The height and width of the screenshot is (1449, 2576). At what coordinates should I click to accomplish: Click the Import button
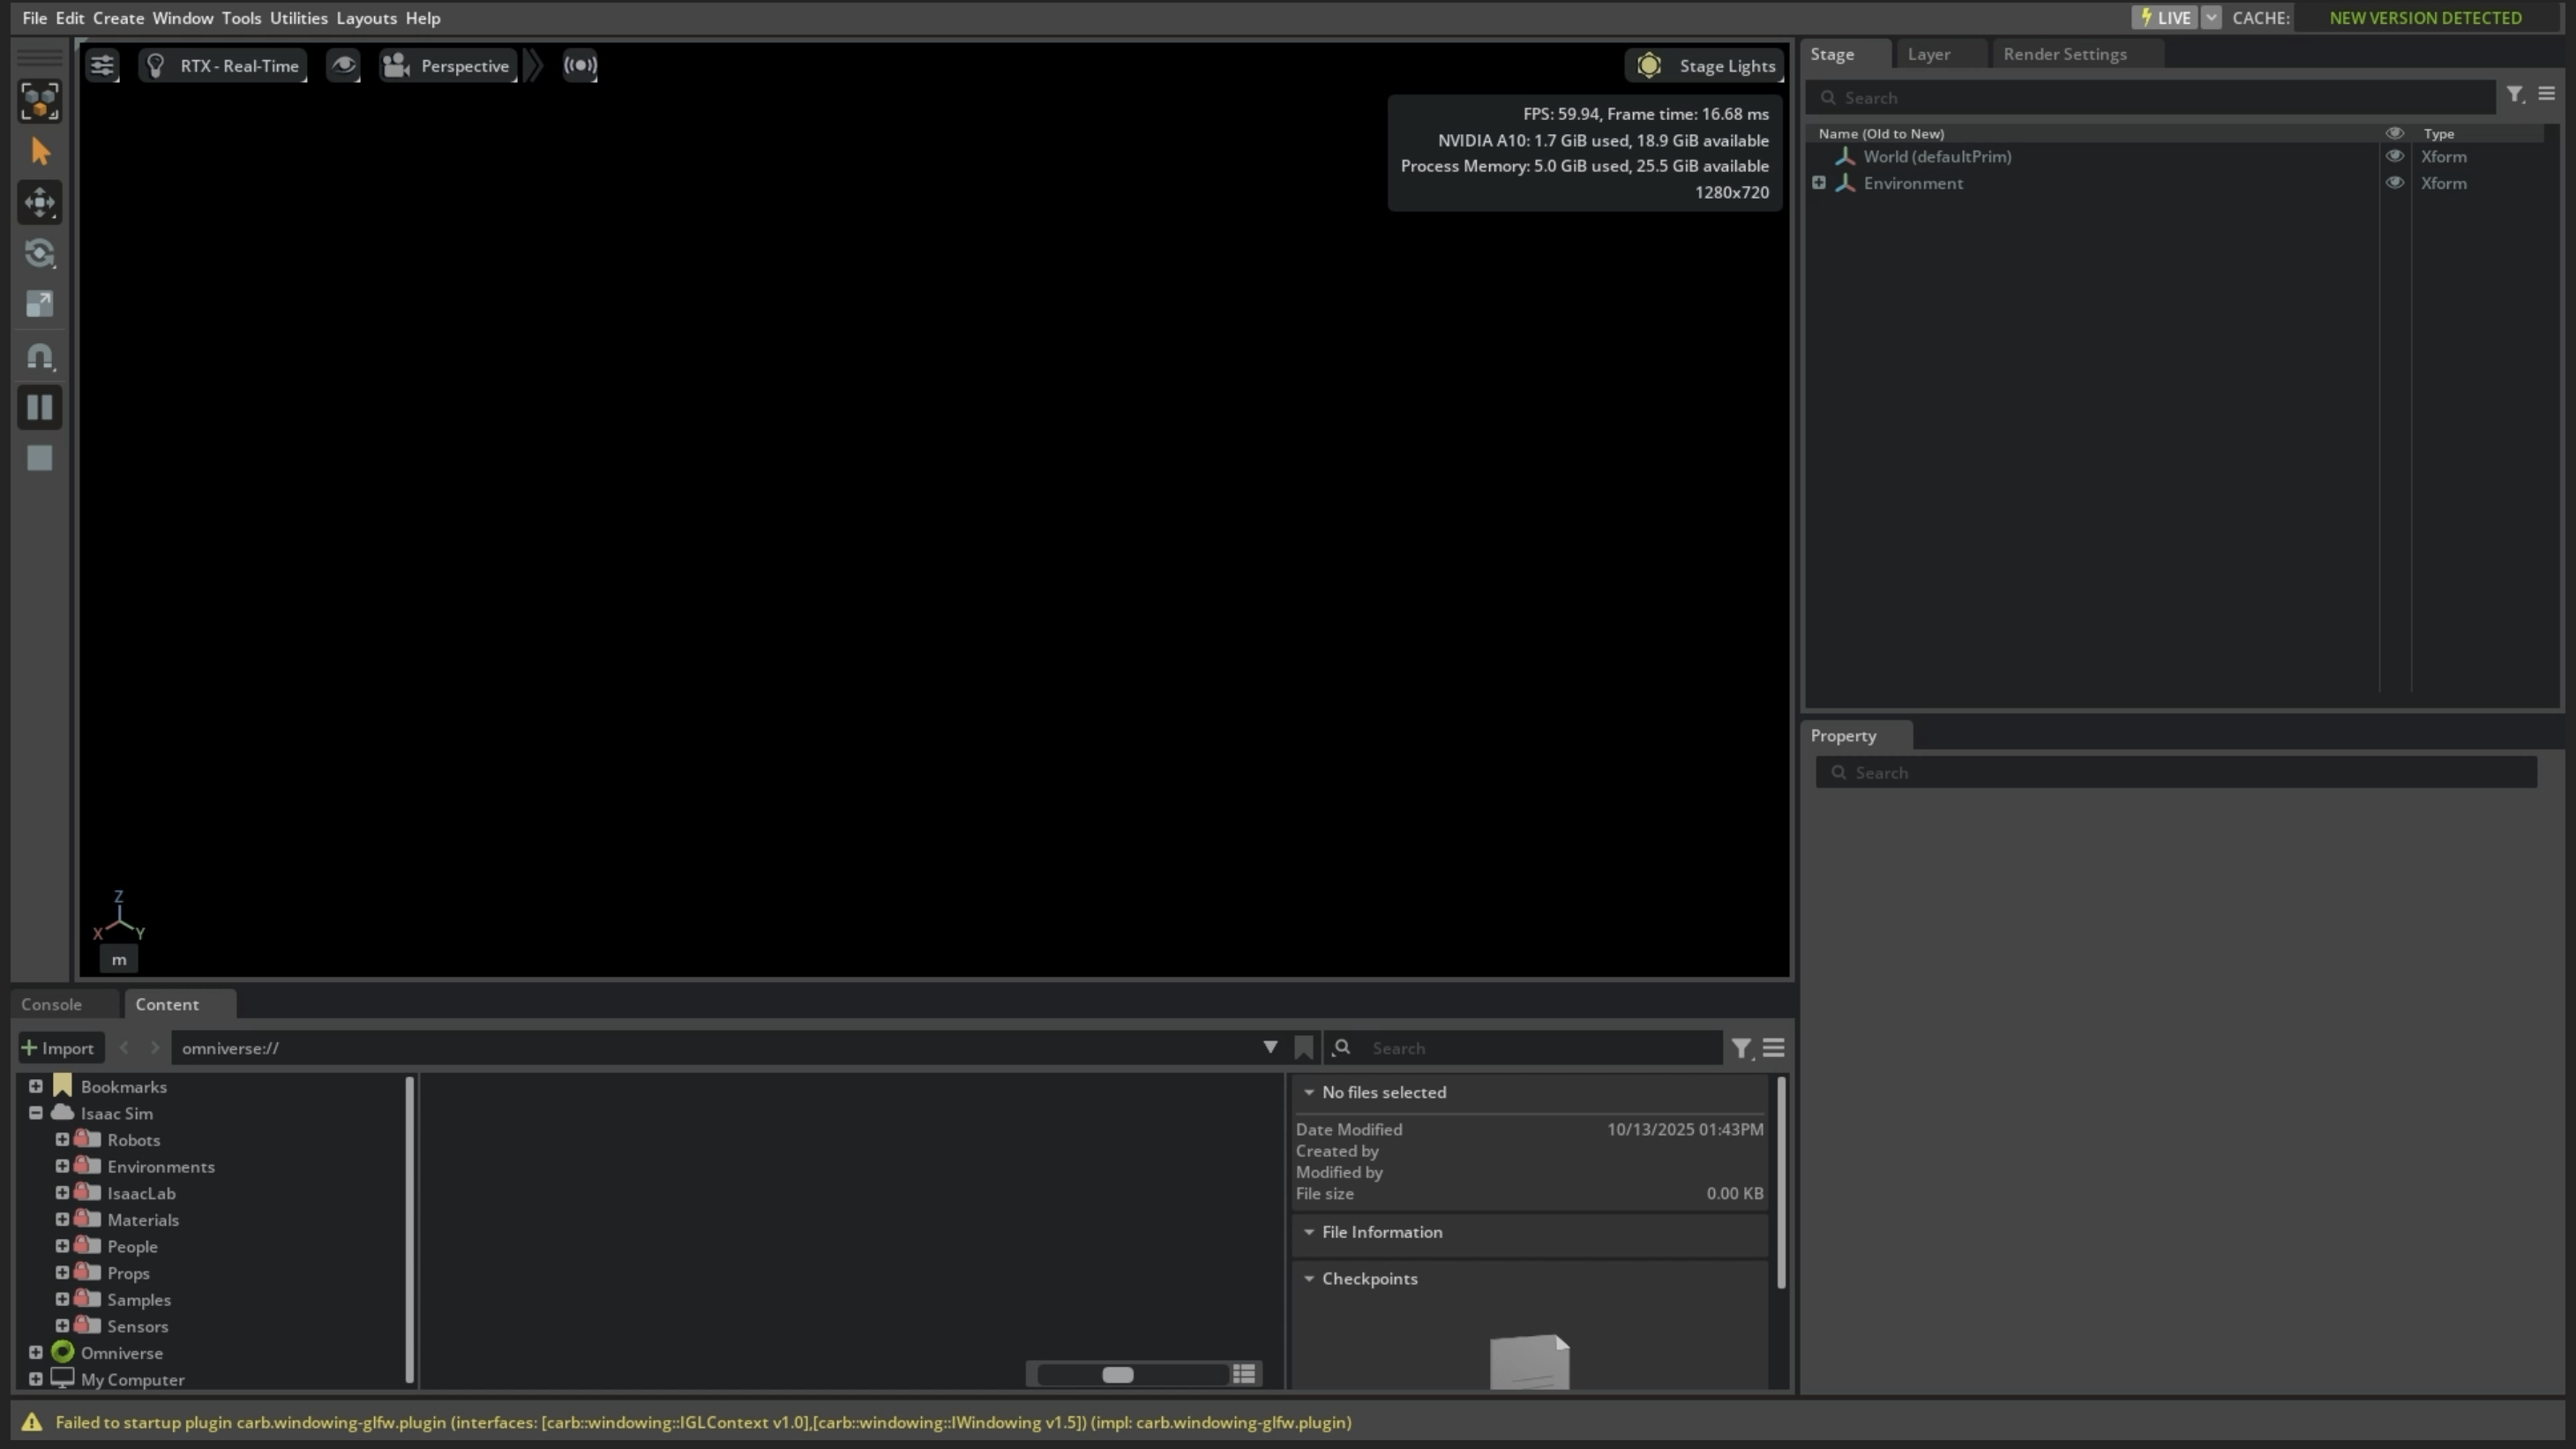click(59, 1048)
